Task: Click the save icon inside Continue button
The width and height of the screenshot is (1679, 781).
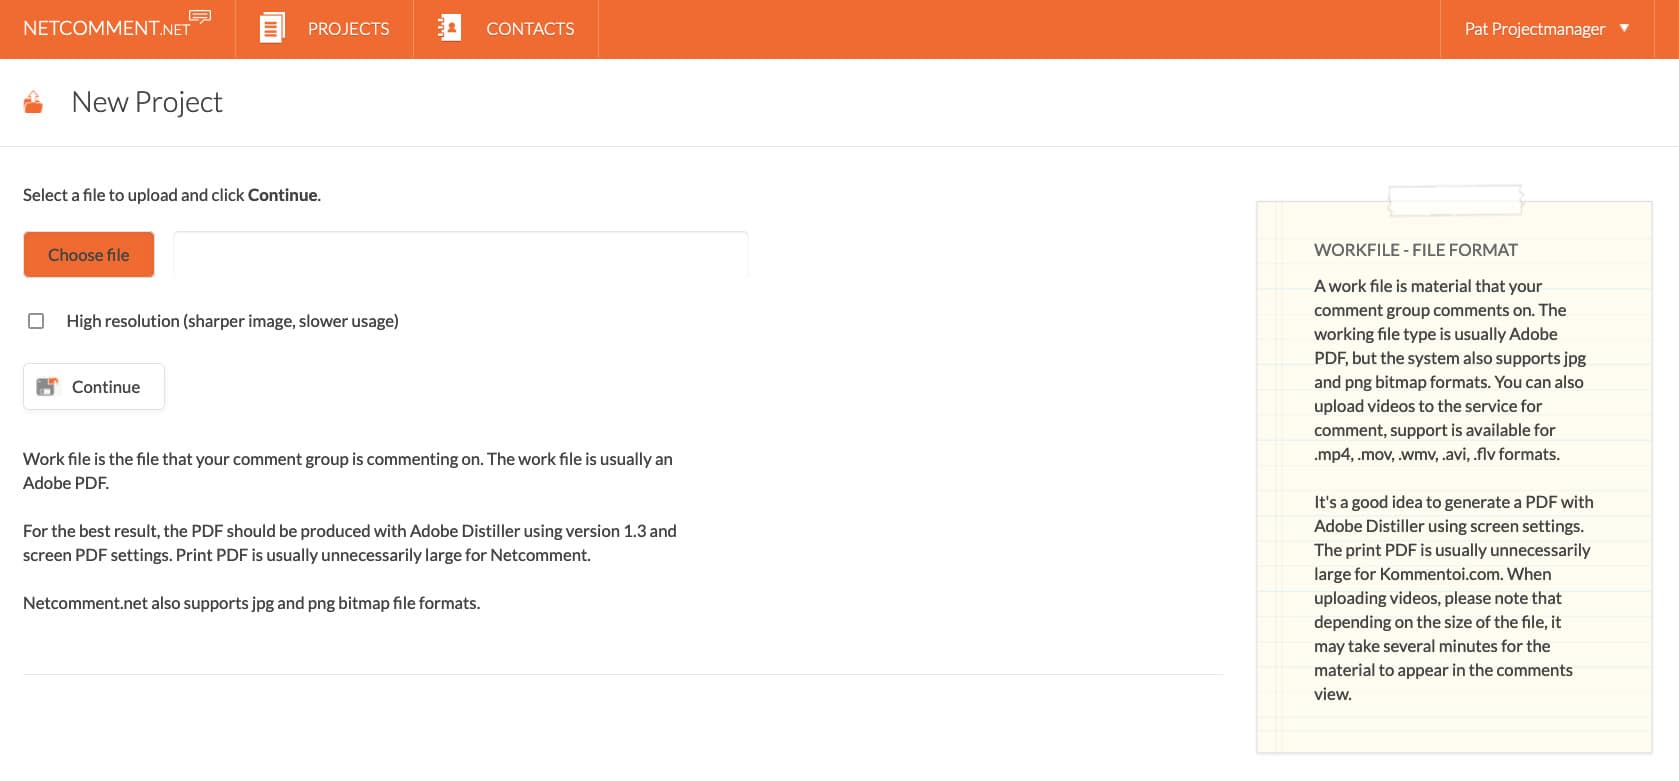Action: click(x=47, y=387)
